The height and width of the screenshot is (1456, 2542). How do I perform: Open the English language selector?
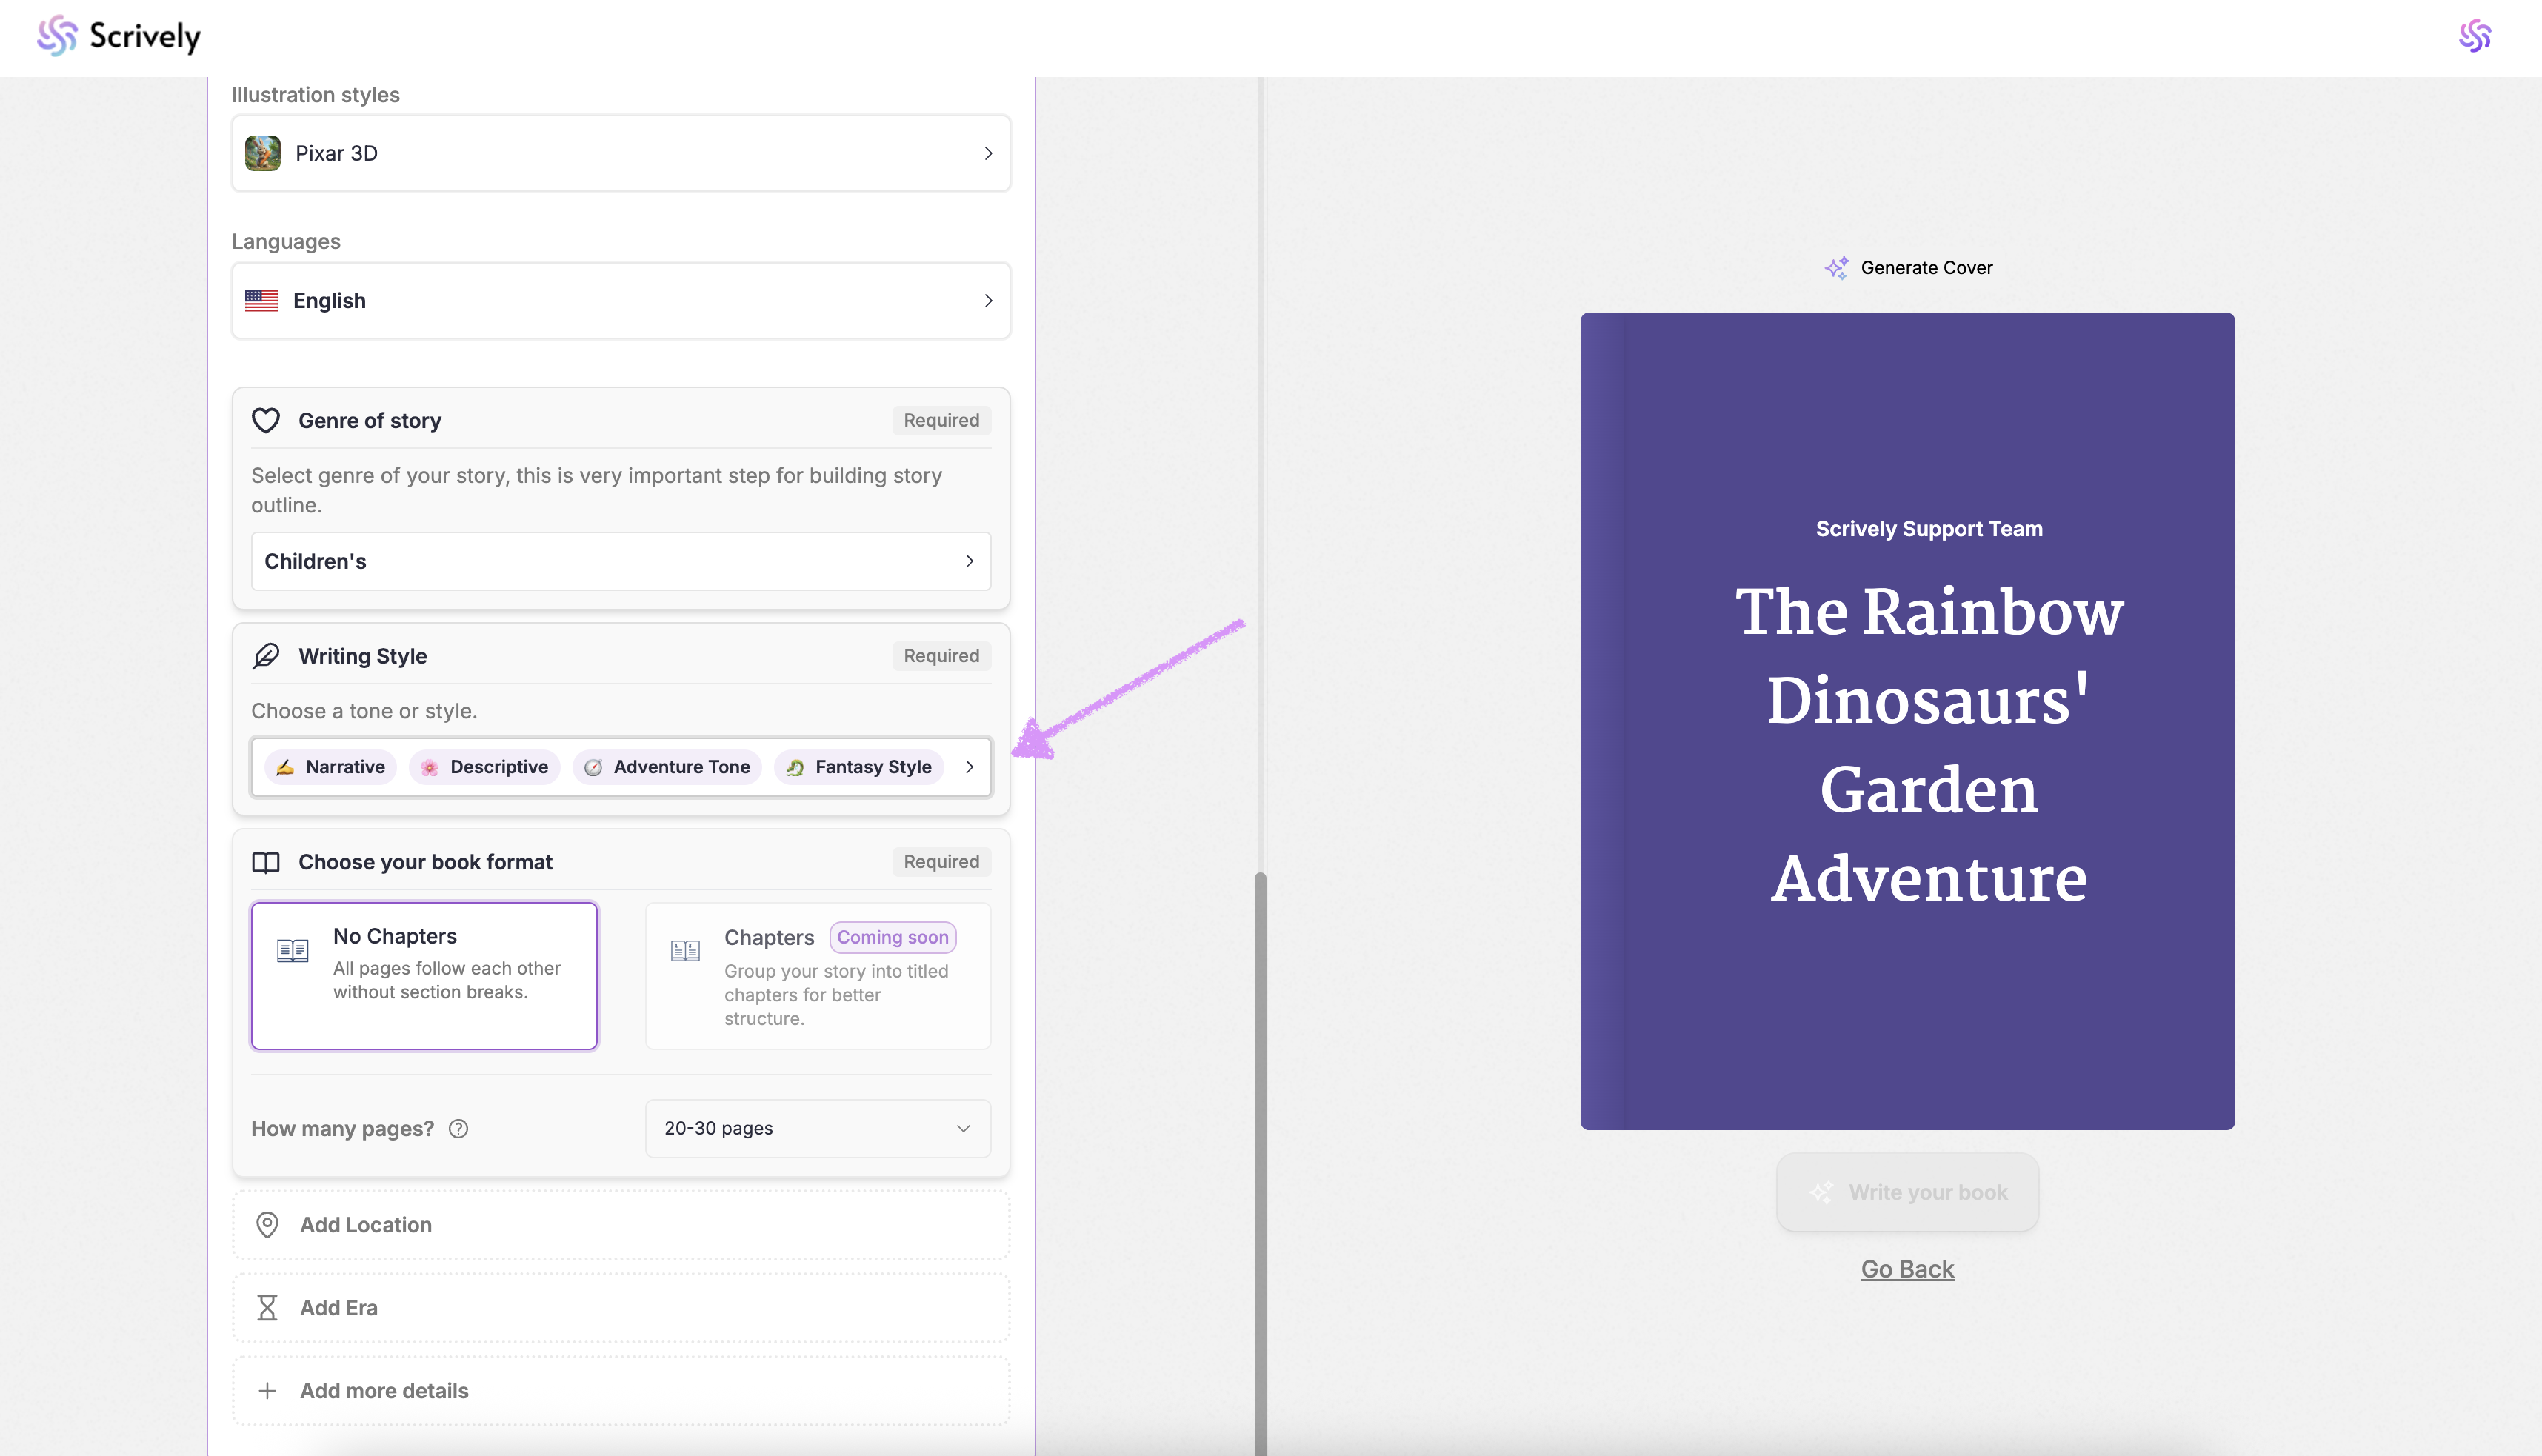[x=620, y=300]
